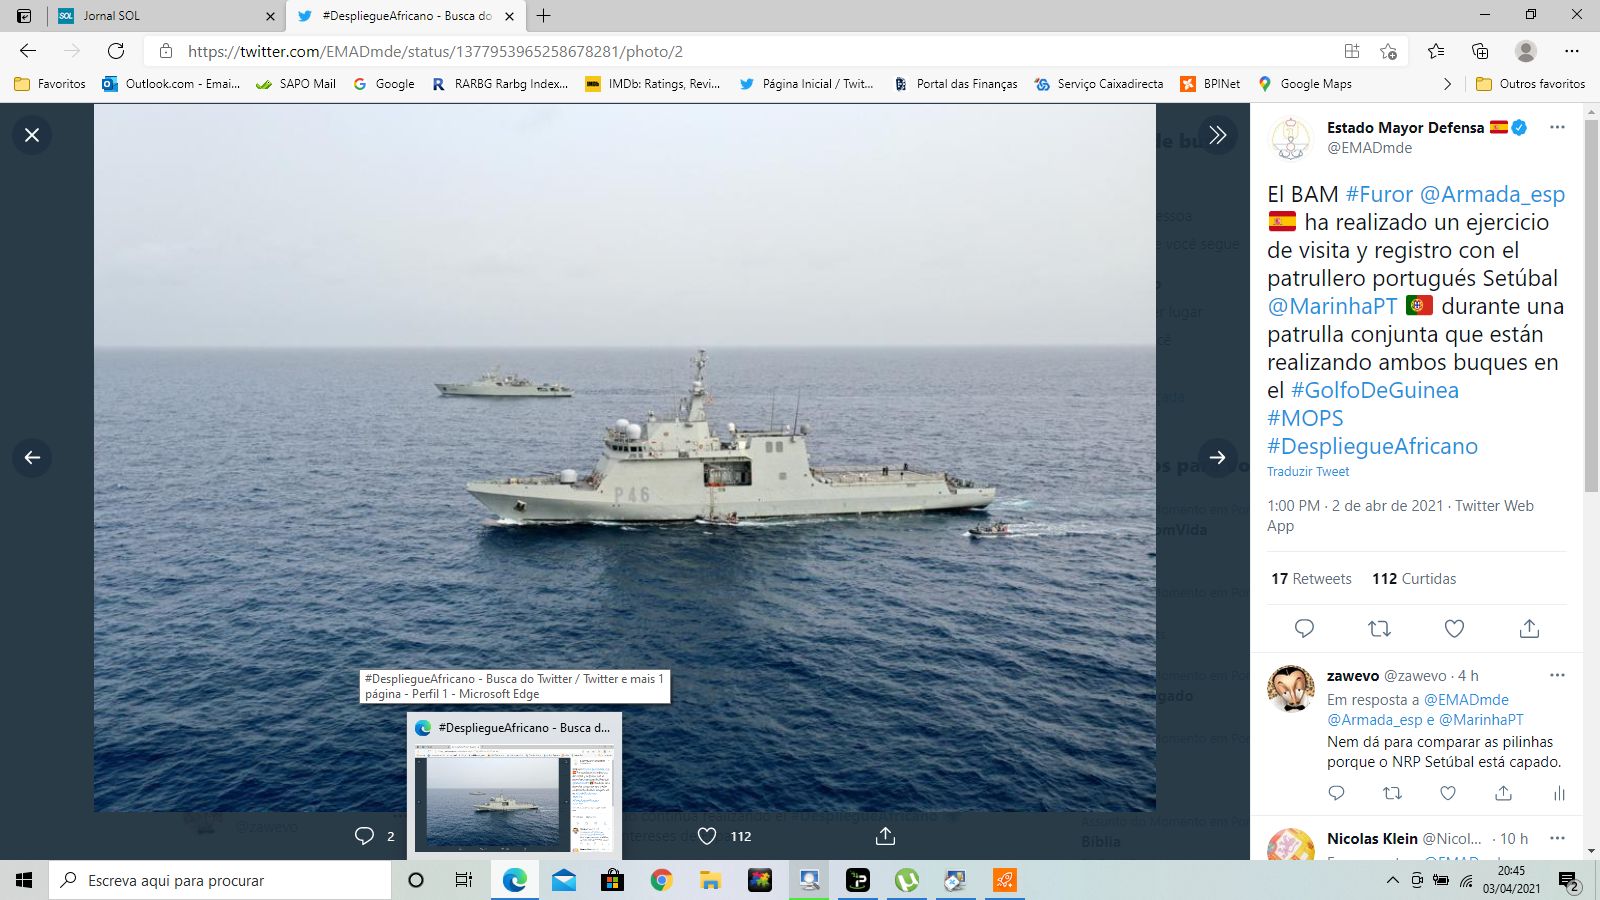The height and width of the screenshot is (900, 1600).
Task: Share zawevo's comment icon
Action: [1503, 793]
